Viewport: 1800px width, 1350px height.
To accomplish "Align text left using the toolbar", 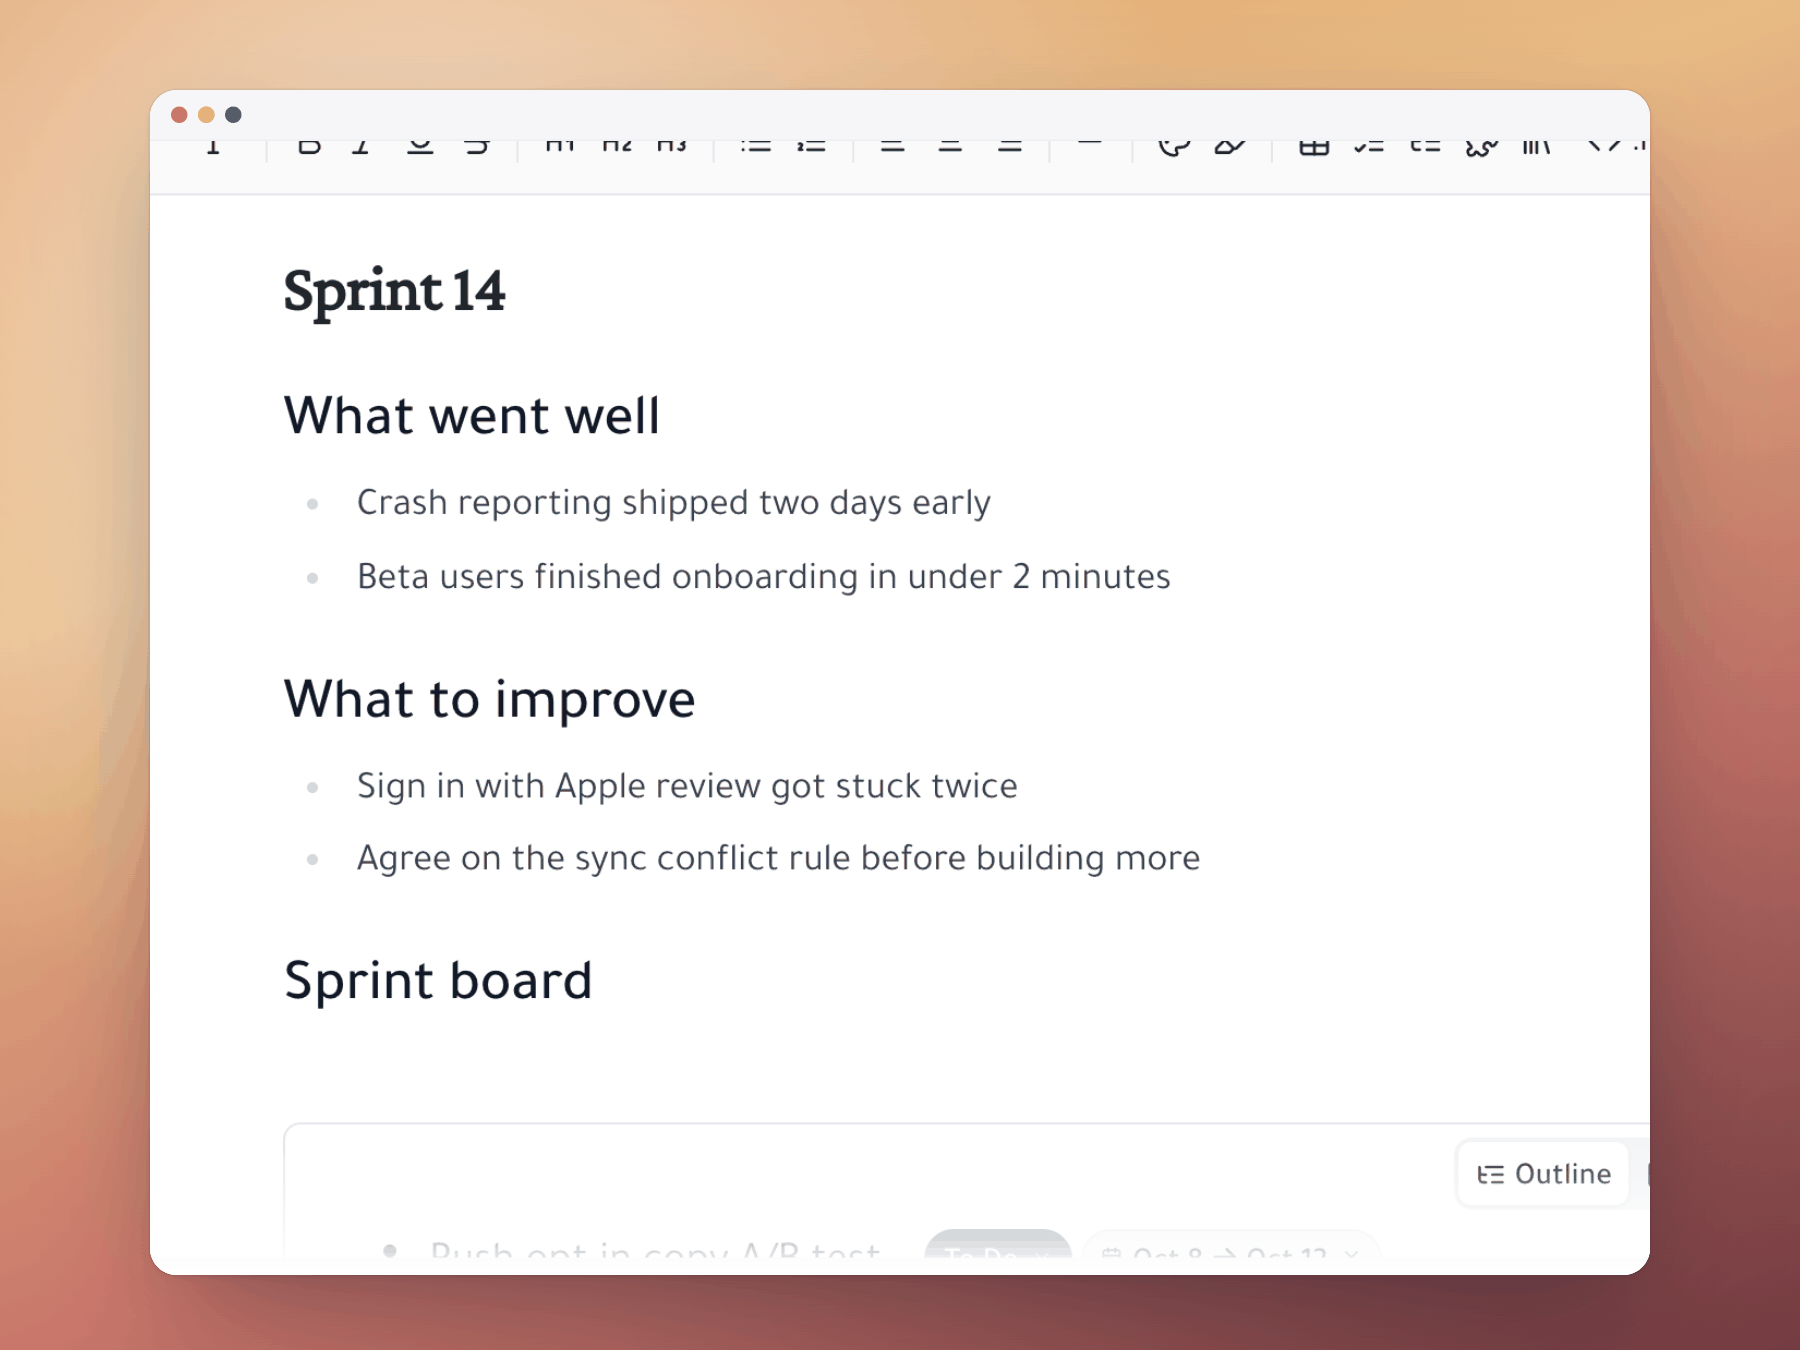I will pos(892,146).
